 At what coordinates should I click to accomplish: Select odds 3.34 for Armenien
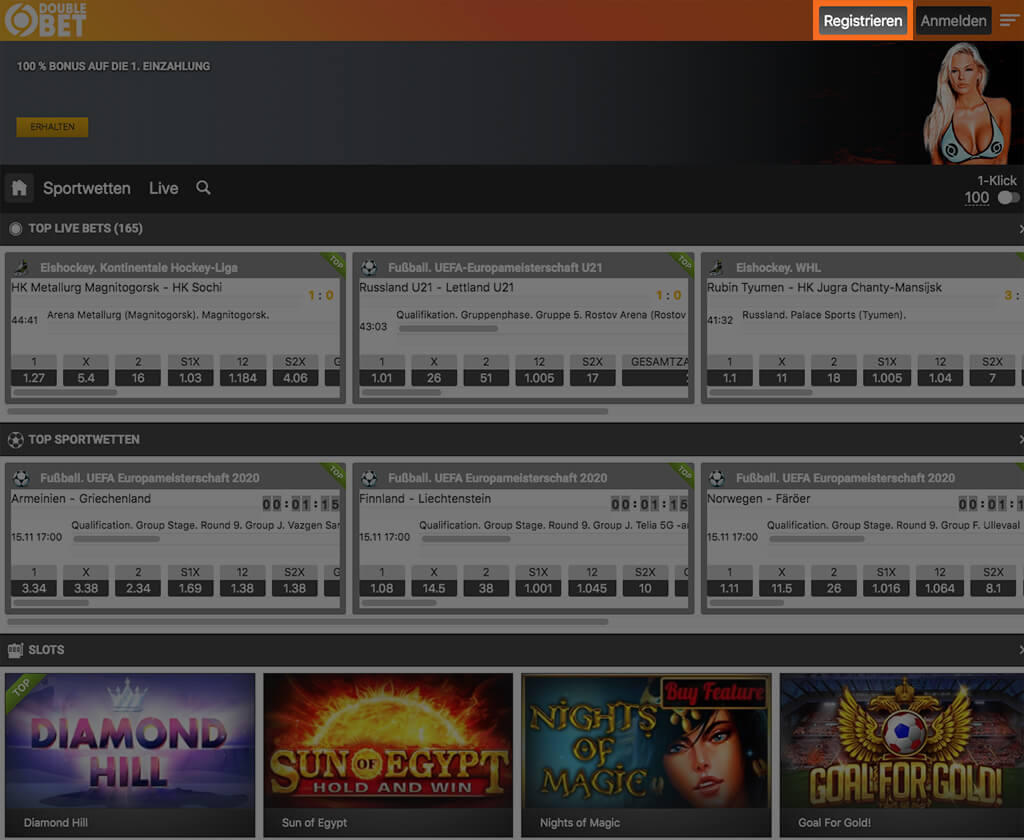click(34, 589)
